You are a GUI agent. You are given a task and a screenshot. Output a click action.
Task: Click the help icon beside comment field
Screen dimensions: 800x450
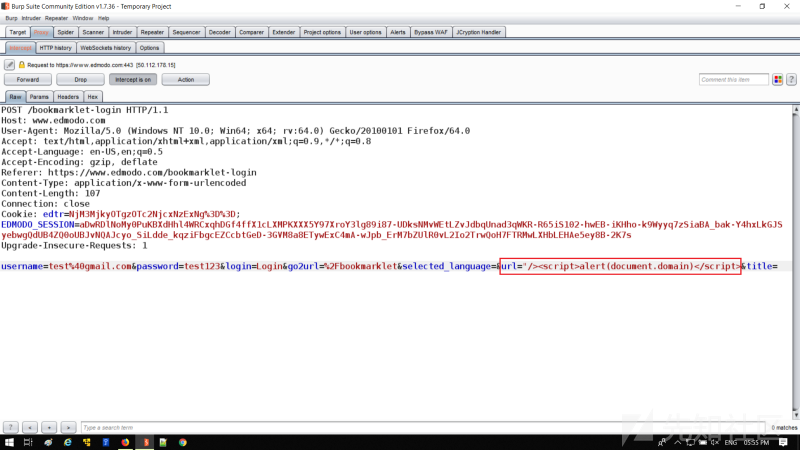(791, 80)
